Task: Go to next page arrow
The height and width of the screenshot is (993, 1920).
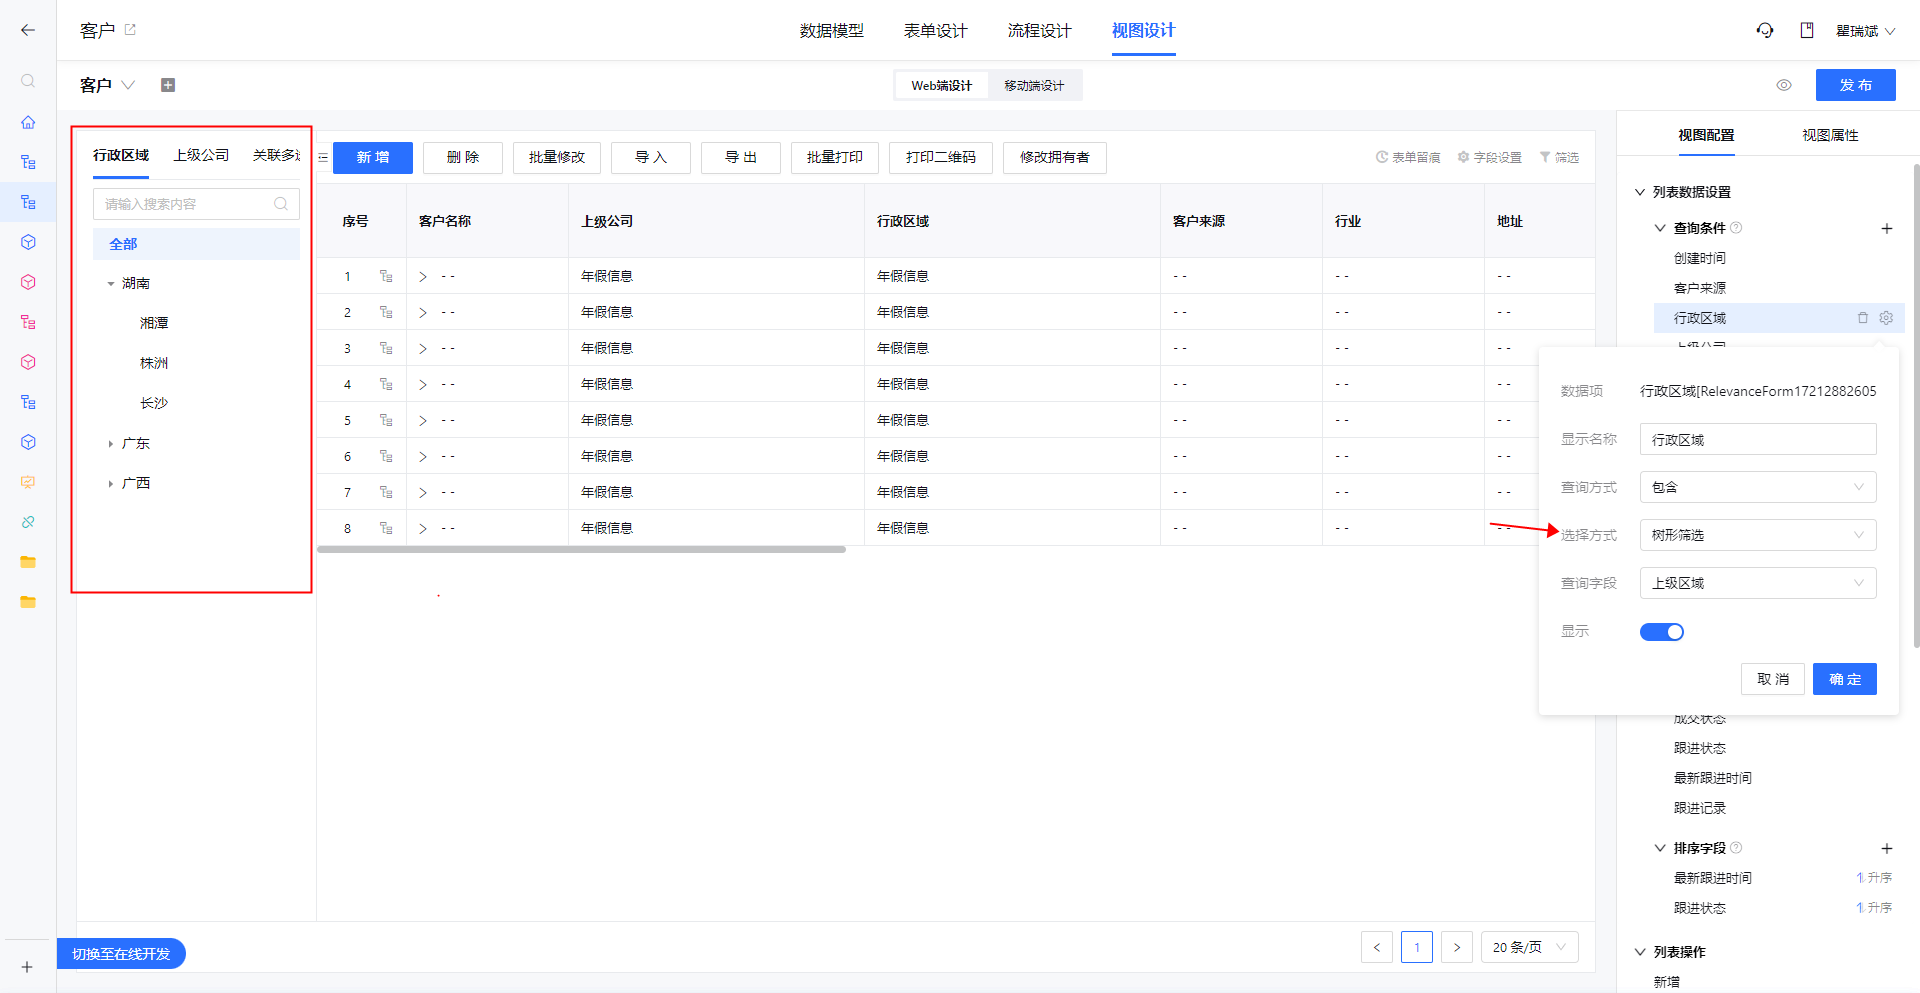Action: tap(1457, 947)
